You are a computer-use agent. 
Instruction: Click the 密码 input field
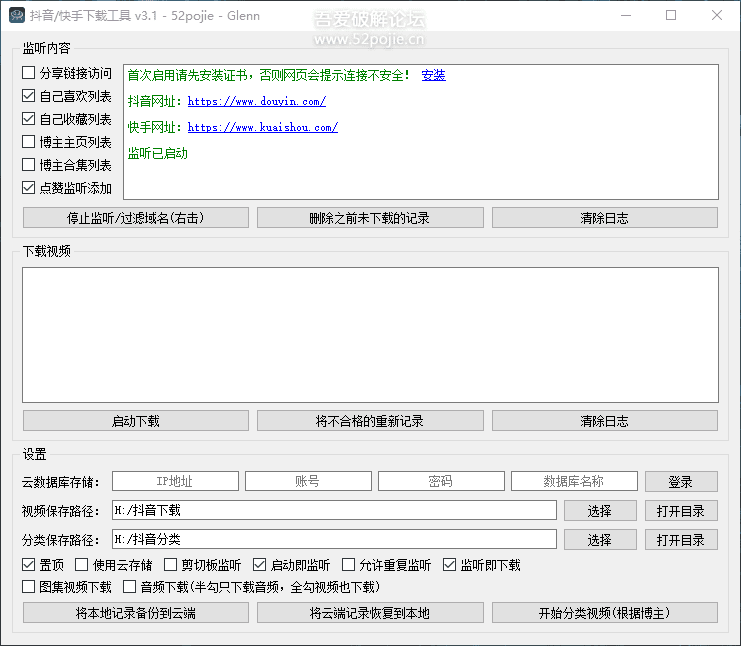[441, 482]
